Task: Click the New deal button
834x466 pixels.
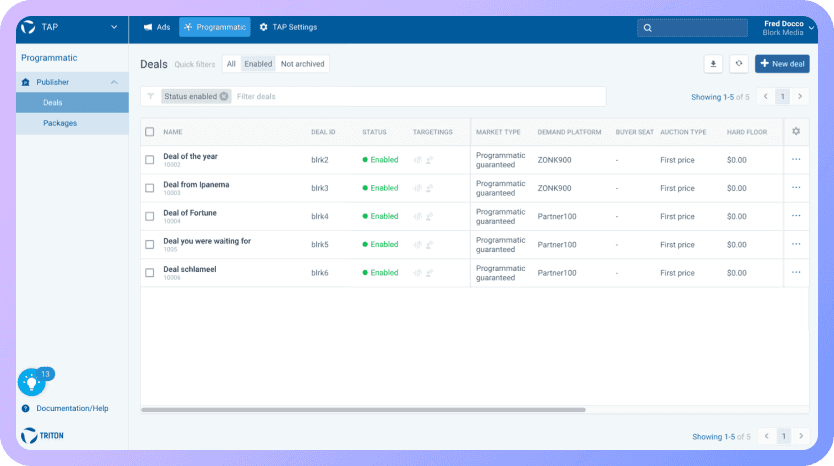Action: pos(782,64)
